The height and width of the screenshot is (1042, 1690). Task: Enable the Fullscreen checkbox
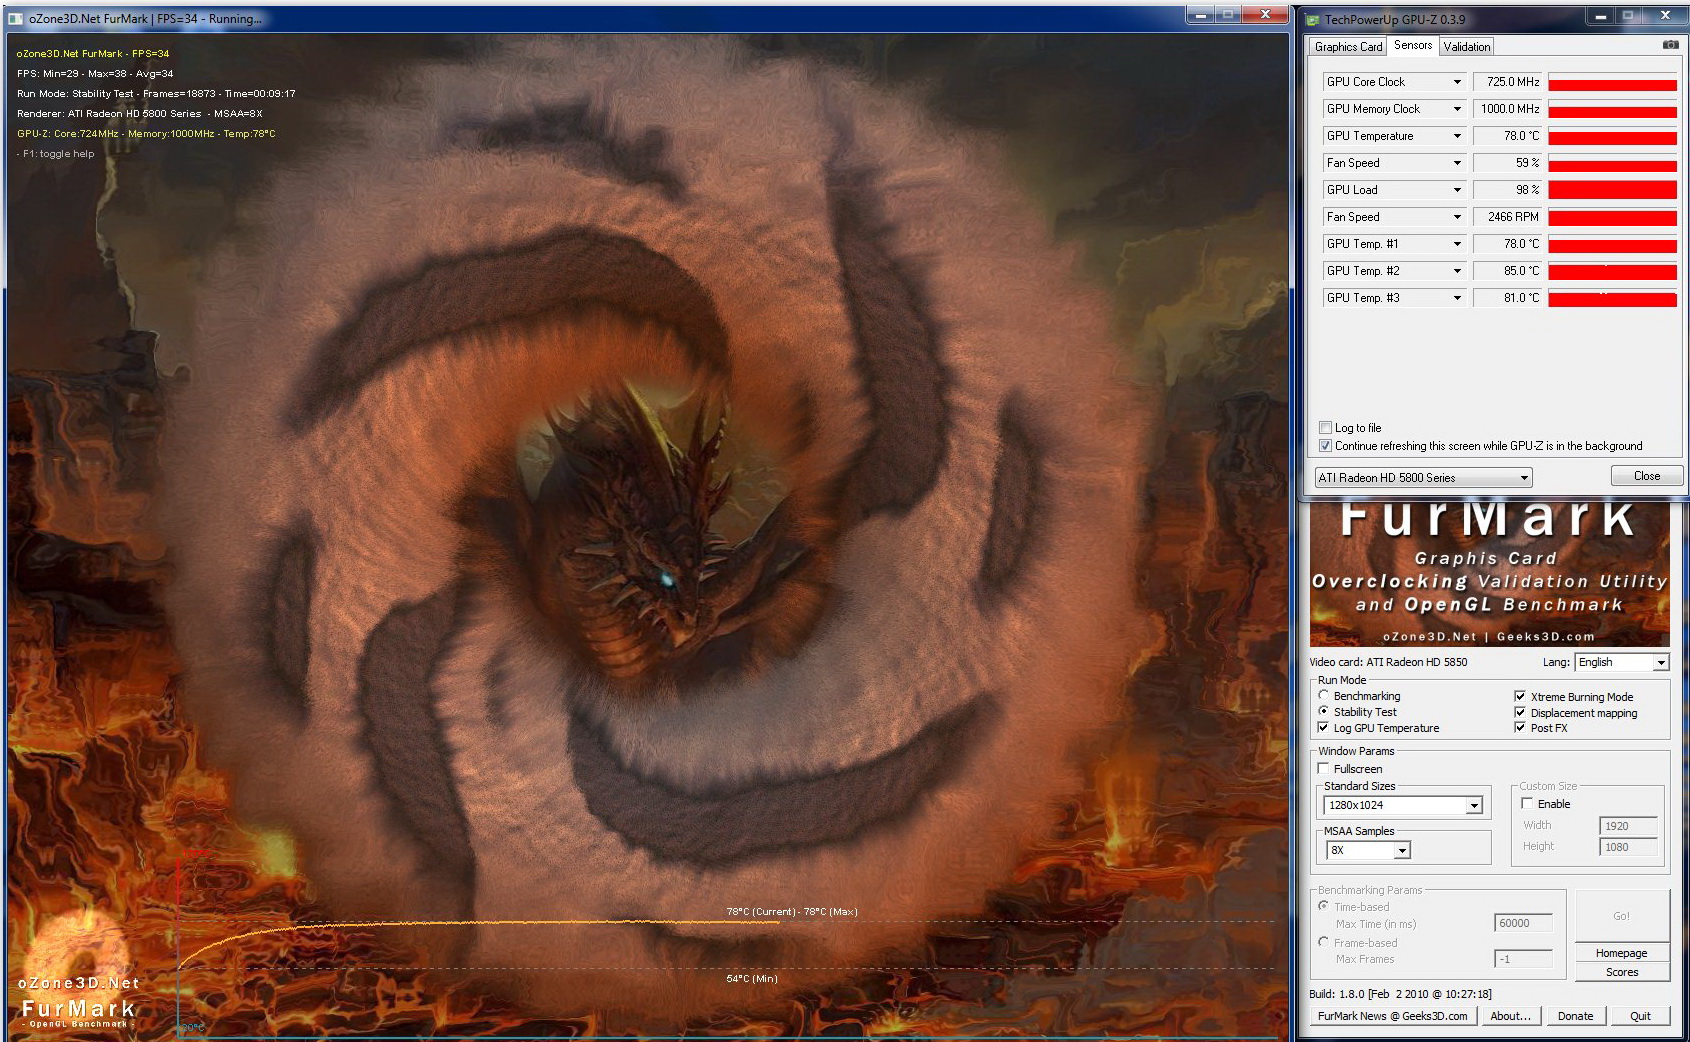(1324, 768)
